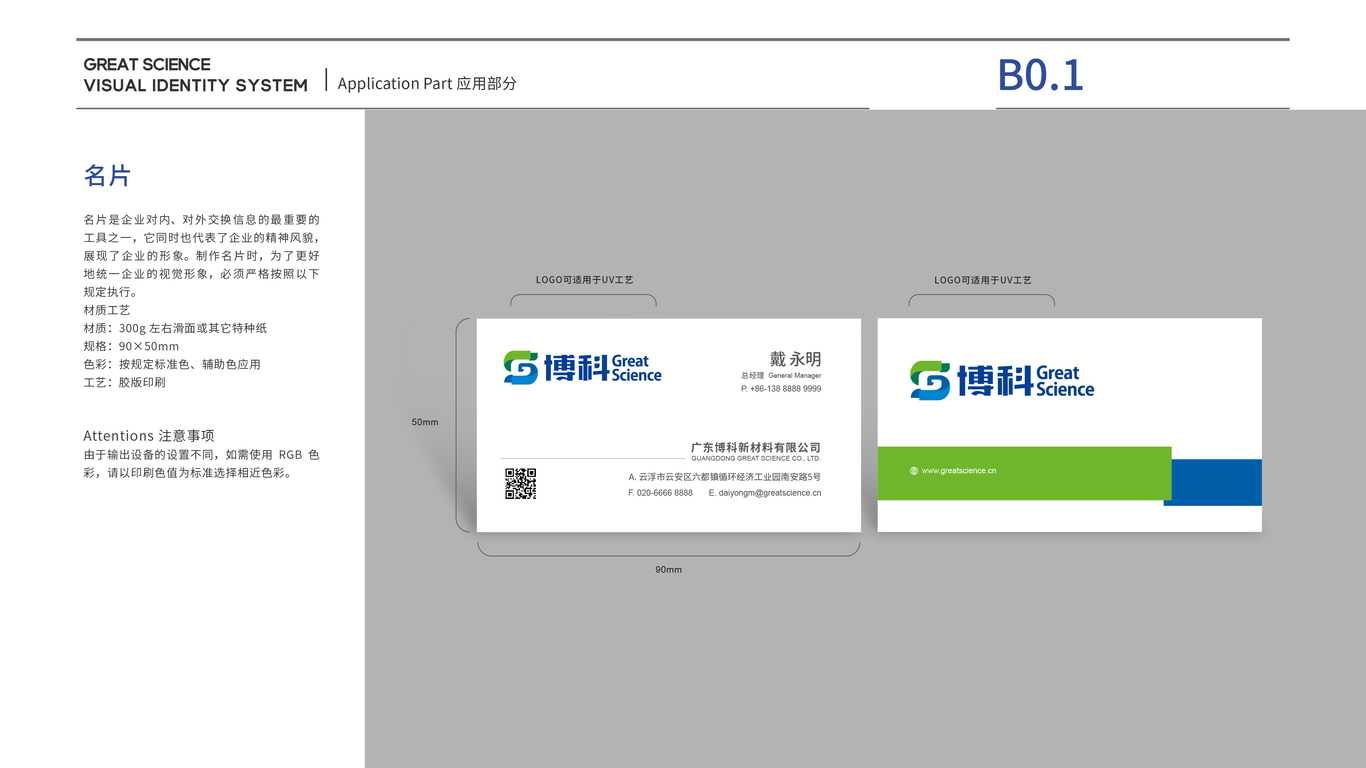Viewport: 1366px width, 768px height.
Task: Click the GREAT SCIENCE header title
Action: [x=147, y=64]
